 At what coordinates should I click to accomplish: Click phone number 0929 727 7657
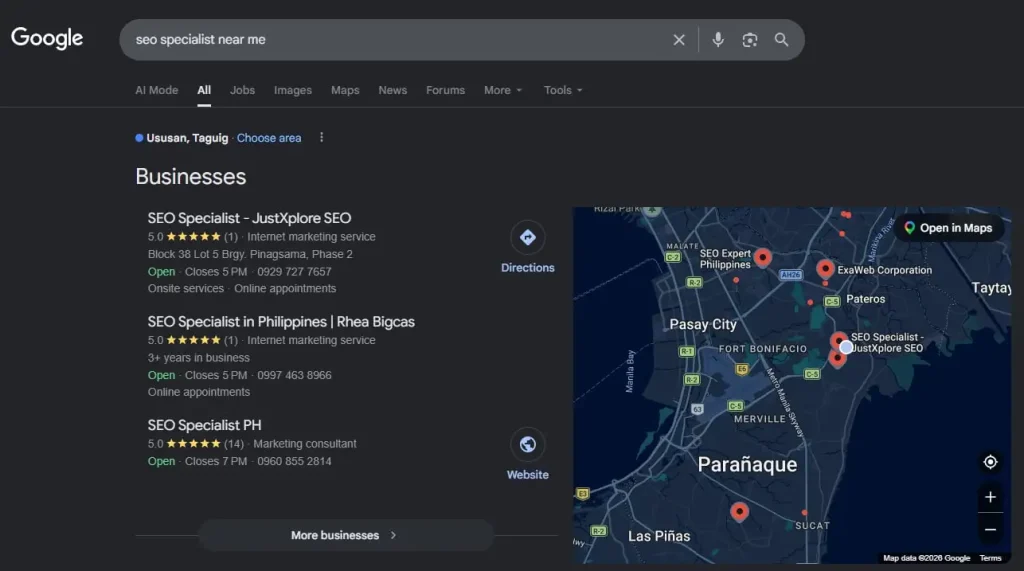(294, 272)
